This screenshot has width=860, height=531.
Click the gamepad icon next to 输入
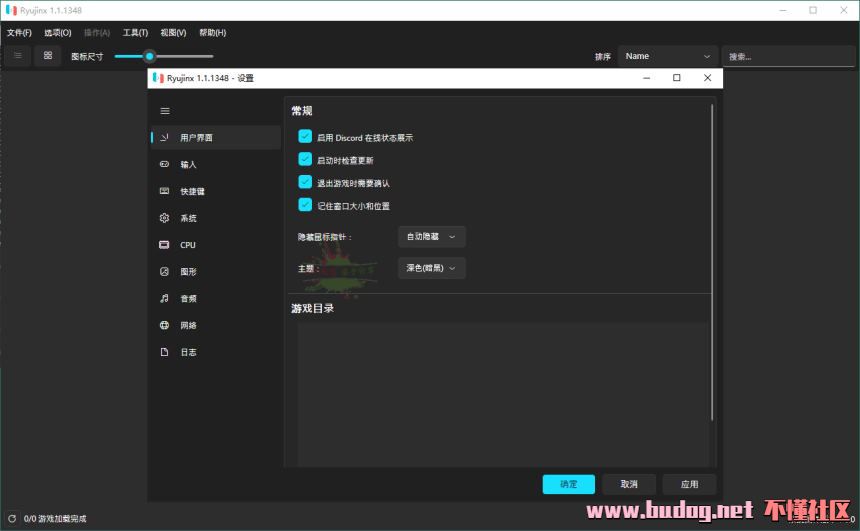(x=164, y=164)
